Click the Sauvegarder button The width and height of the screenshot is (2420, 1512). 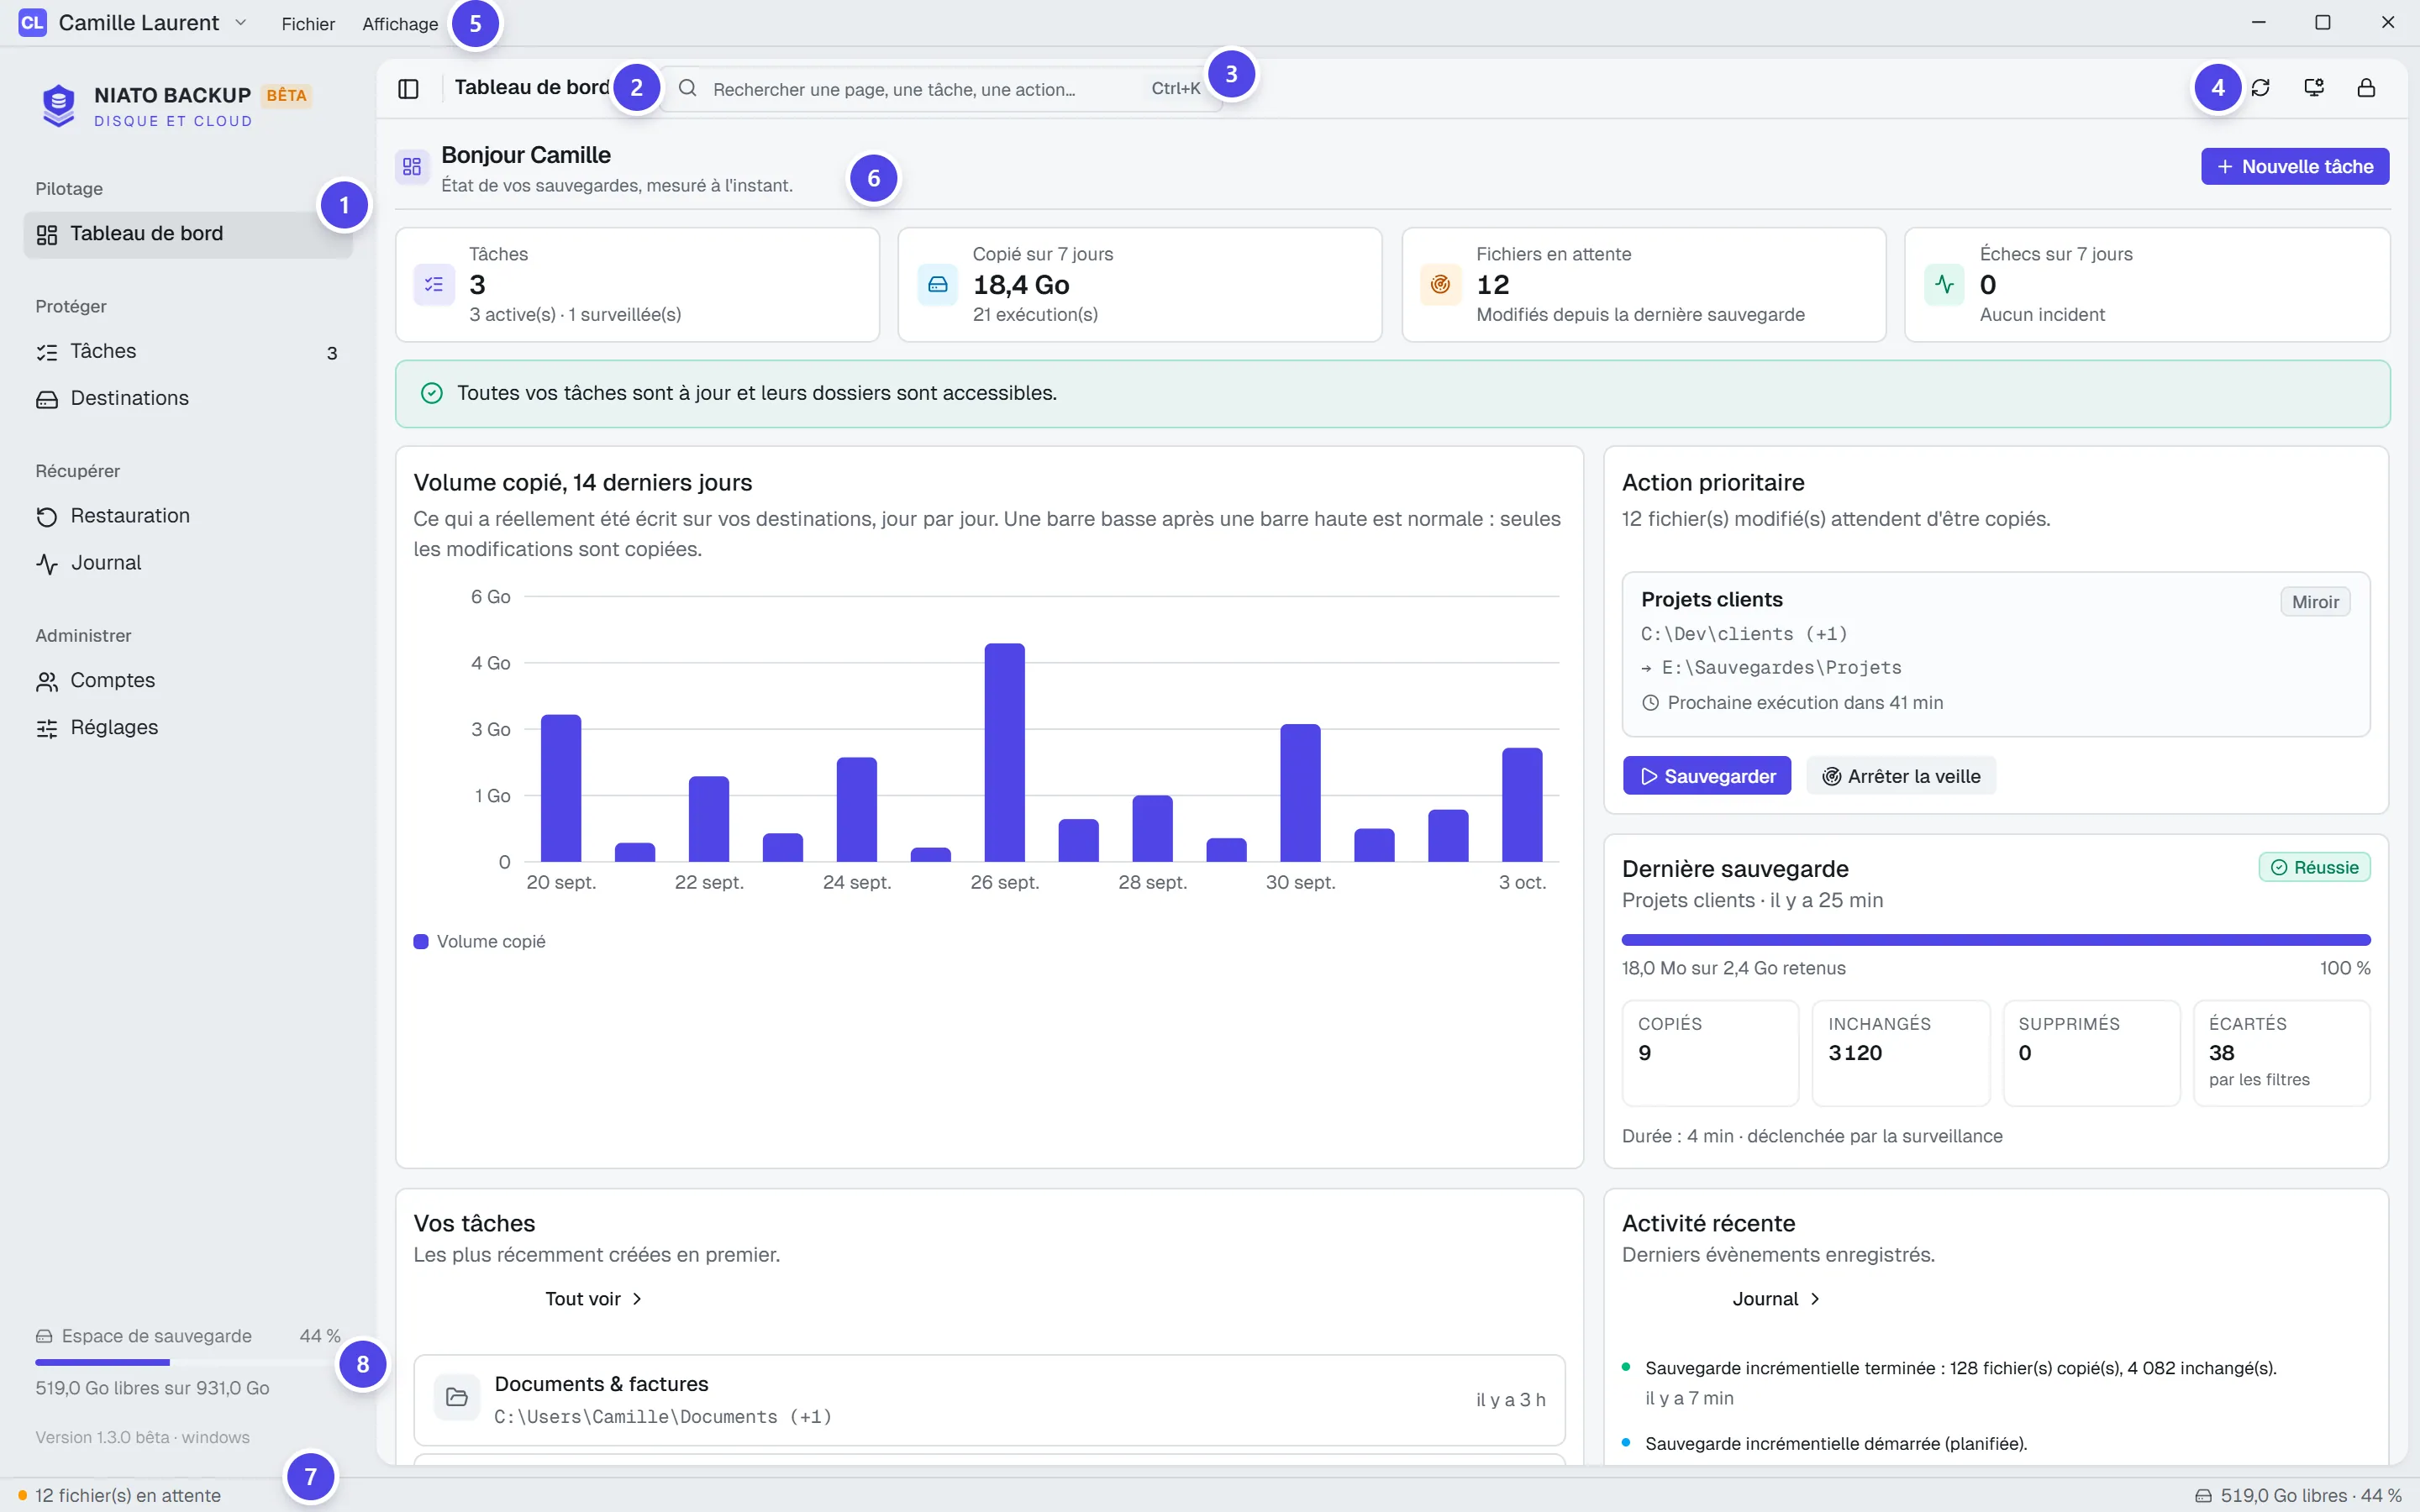1707,776
